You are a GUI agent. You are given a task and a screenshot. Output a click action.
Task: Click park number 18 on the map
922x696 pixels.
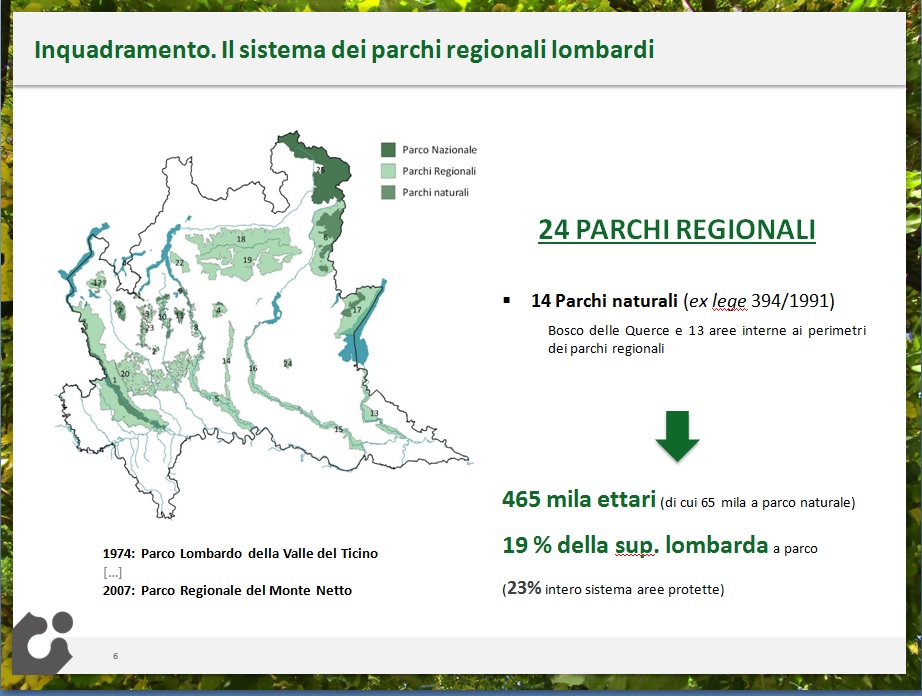point(241,240)
